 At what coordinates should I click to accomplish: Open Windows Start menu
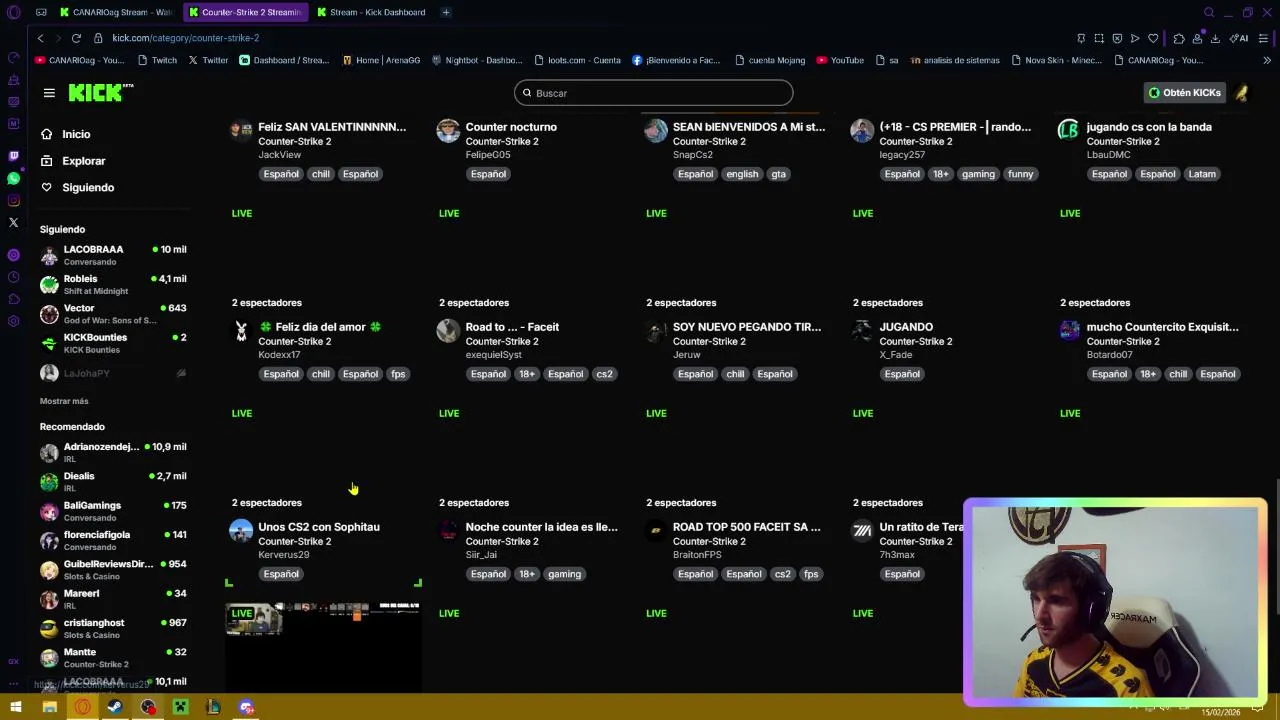pyautogui.click(x=16, y=707)
